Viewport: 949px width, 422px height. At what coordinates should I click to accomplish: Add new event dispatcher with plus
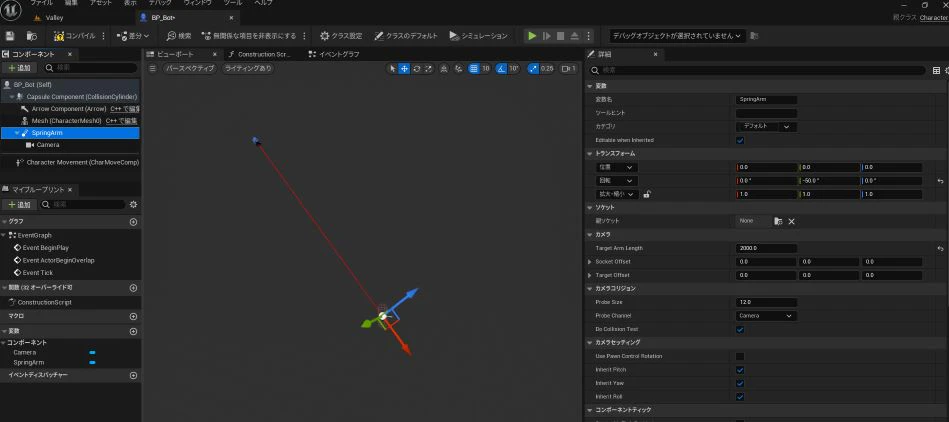point(133,375)
